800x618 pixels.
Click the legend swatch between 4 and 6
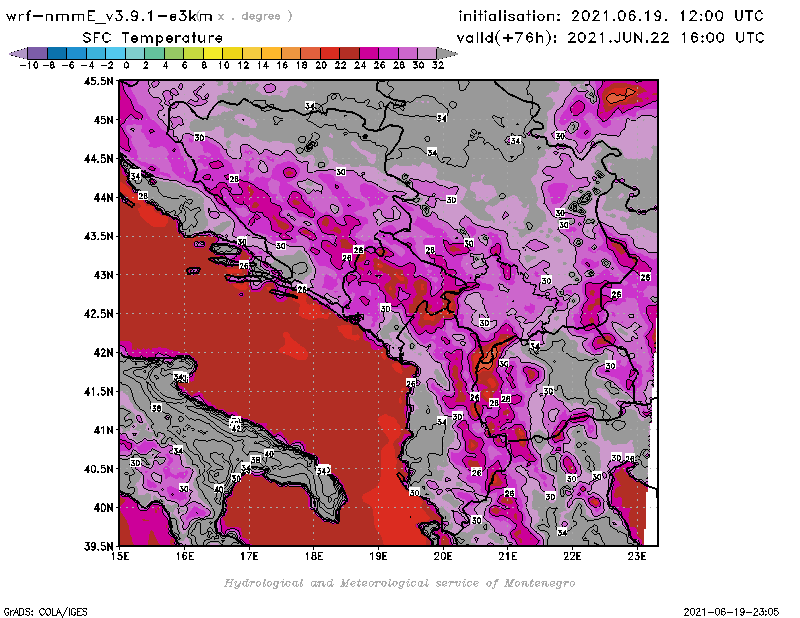click(x=173, y=53)
